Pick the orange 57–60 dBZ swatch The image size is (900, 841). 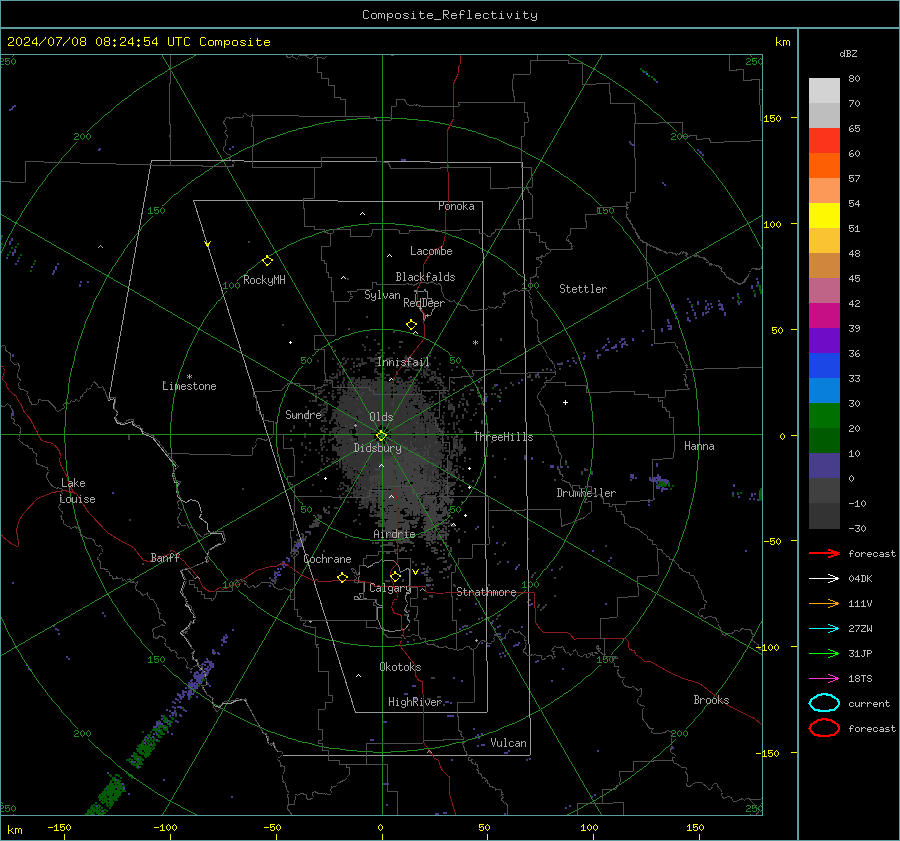(x=824, y=165)
